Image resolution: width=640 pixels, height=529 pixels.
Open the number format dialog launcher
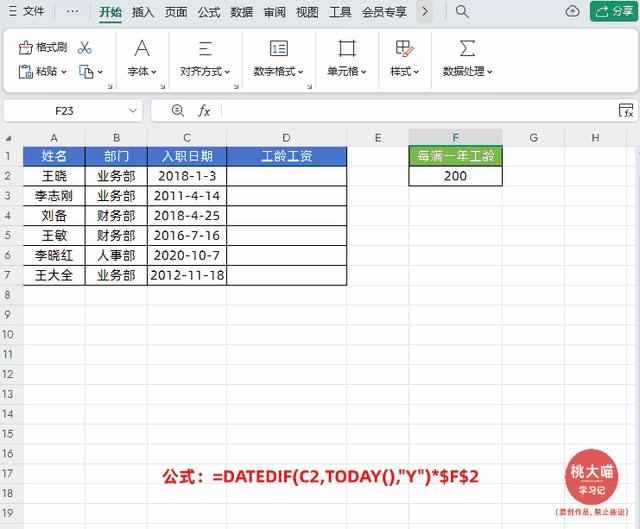click(309, 87)
